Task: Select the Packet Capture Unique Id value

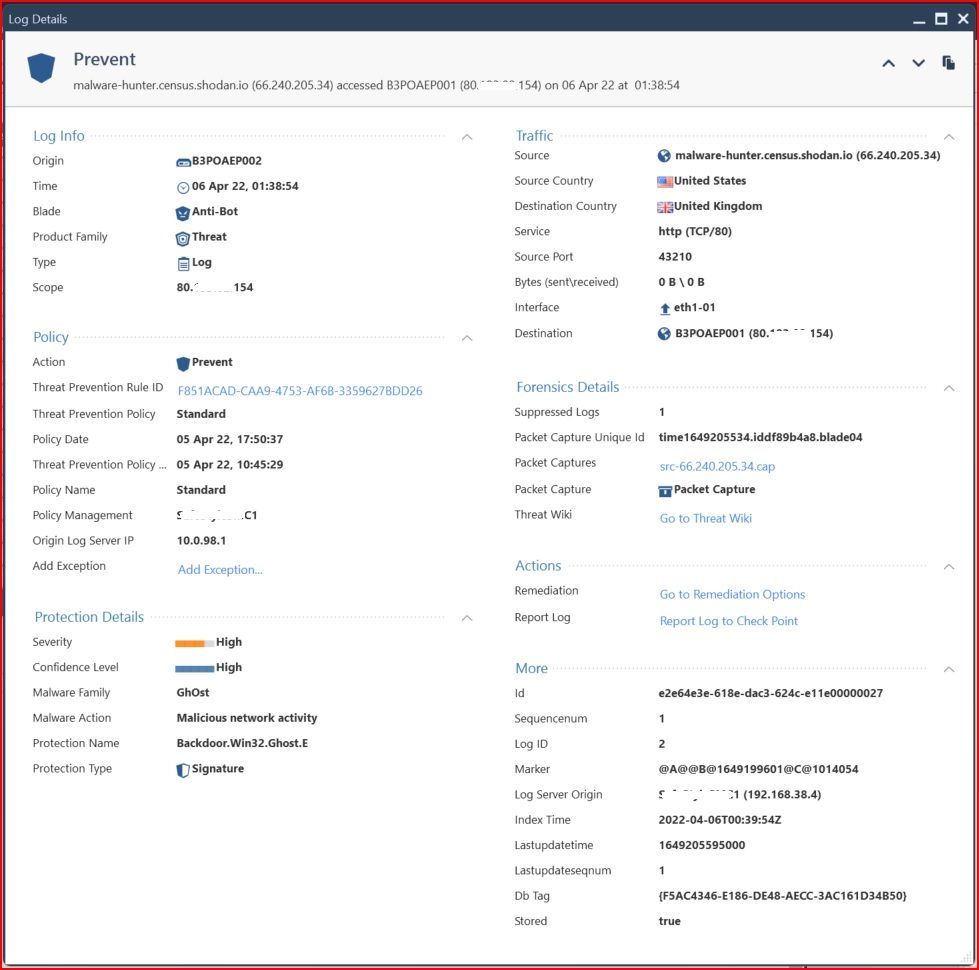Action: [x=760, y=438]
